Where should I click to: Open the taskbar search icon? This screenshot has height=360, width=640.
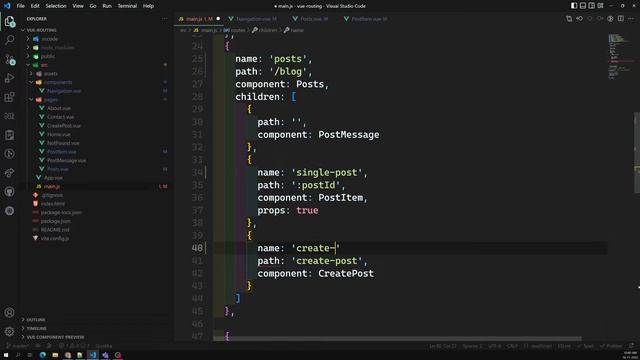(x=18, y=355)
